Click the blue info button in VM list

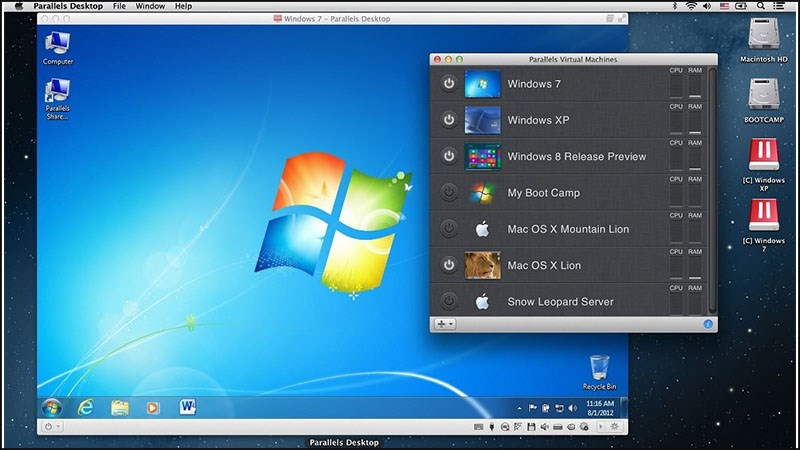[x=708, y=324]
